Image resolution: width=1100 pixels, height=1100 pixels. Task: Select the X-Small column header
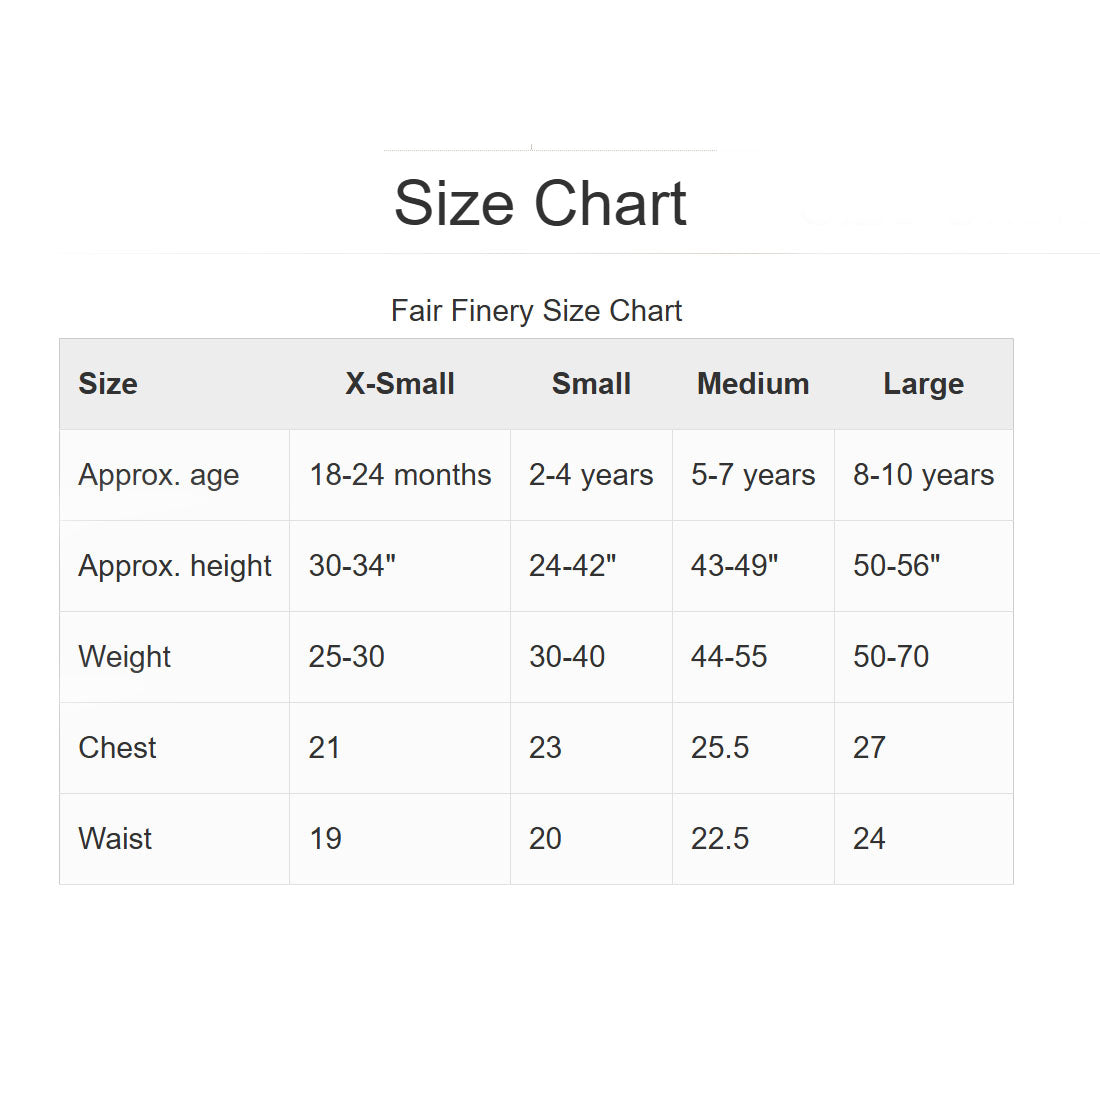tap(400, 384)
